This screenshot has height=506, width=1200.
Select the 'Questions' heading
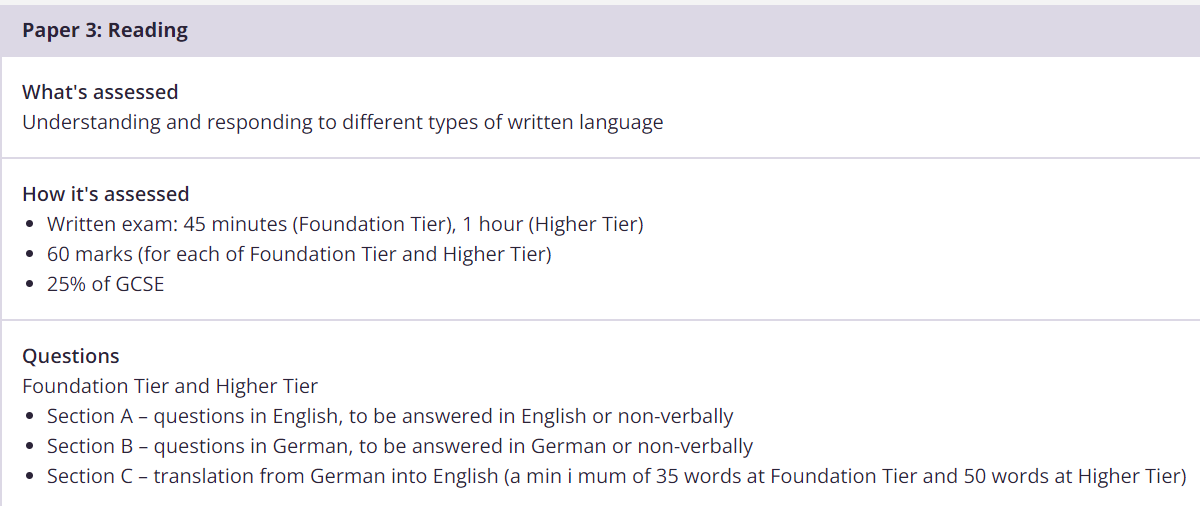(71, 356)
